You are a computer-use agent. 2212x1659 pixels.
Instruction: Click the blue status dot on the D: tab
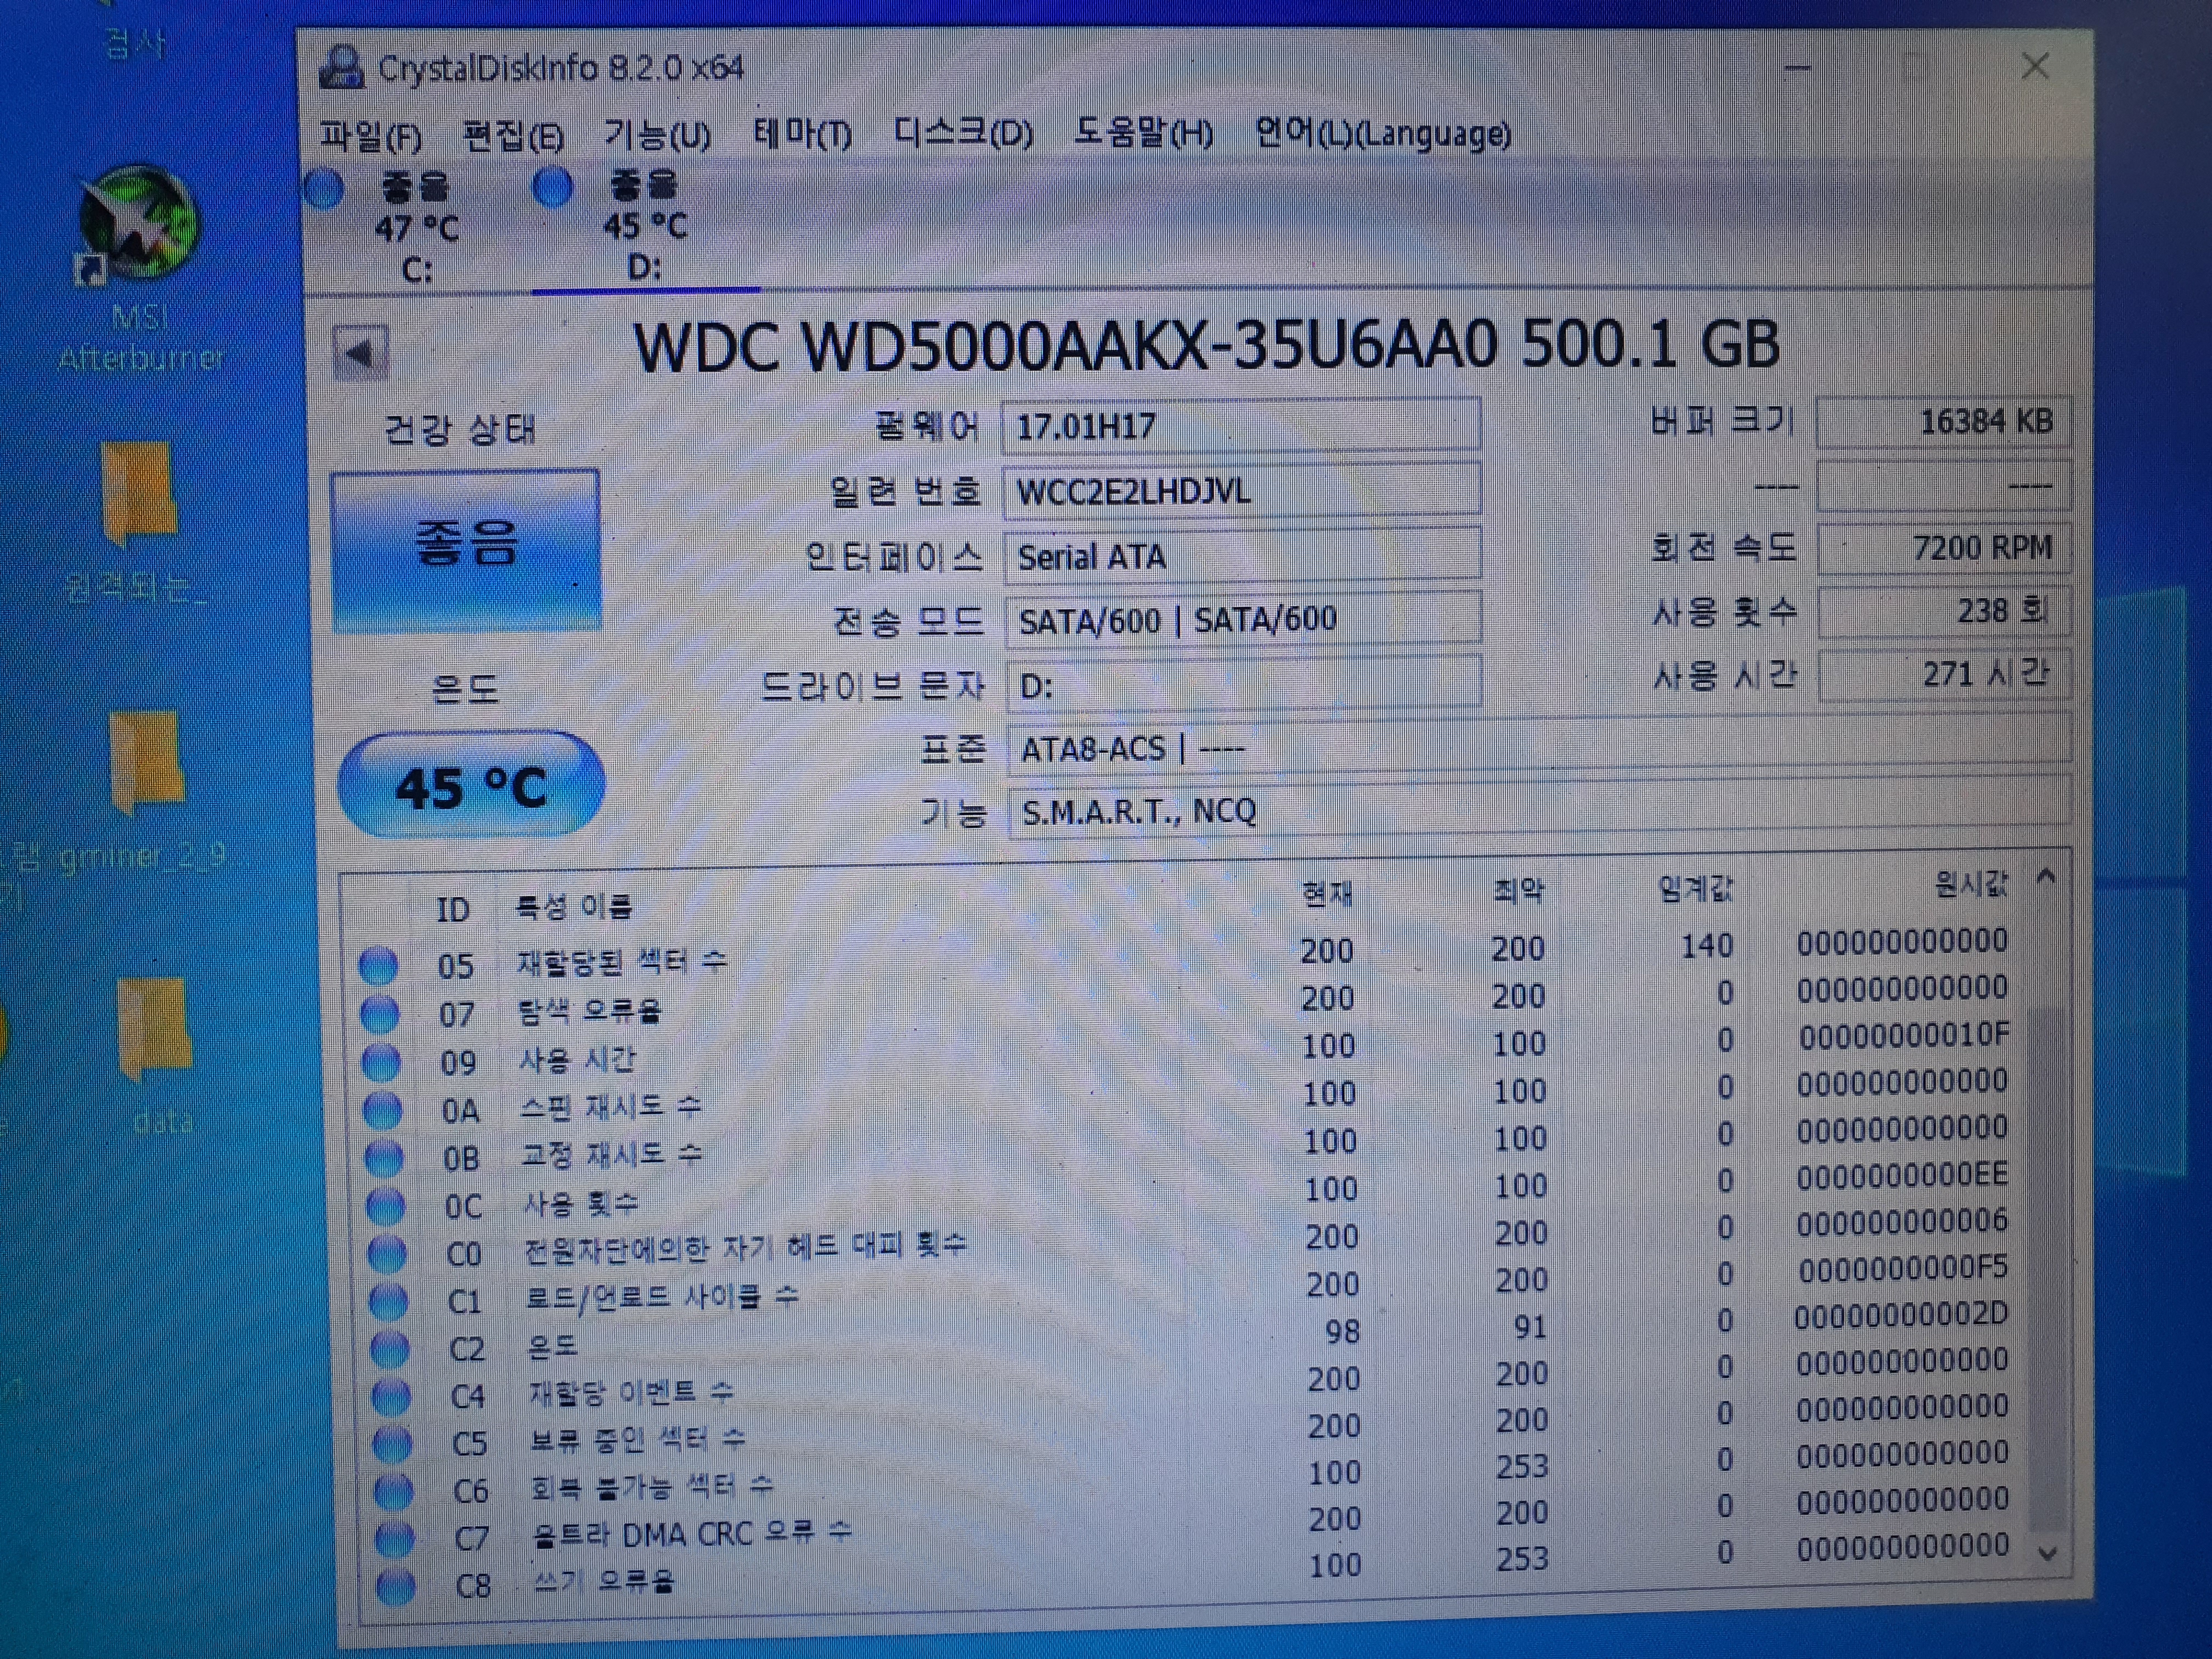(552, 188)
